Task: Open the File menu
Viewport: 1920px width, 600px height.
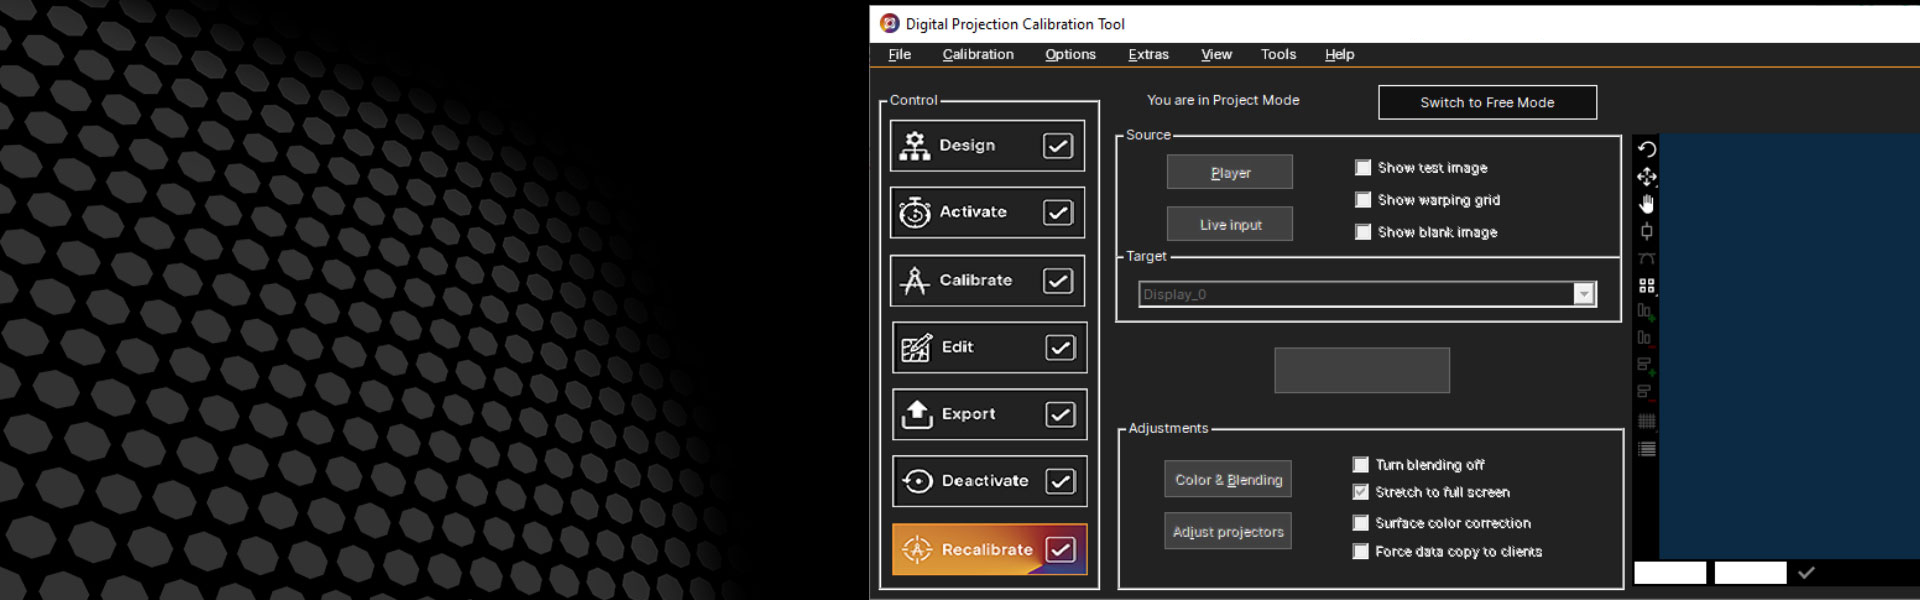Action: click(x=900, y=54)
